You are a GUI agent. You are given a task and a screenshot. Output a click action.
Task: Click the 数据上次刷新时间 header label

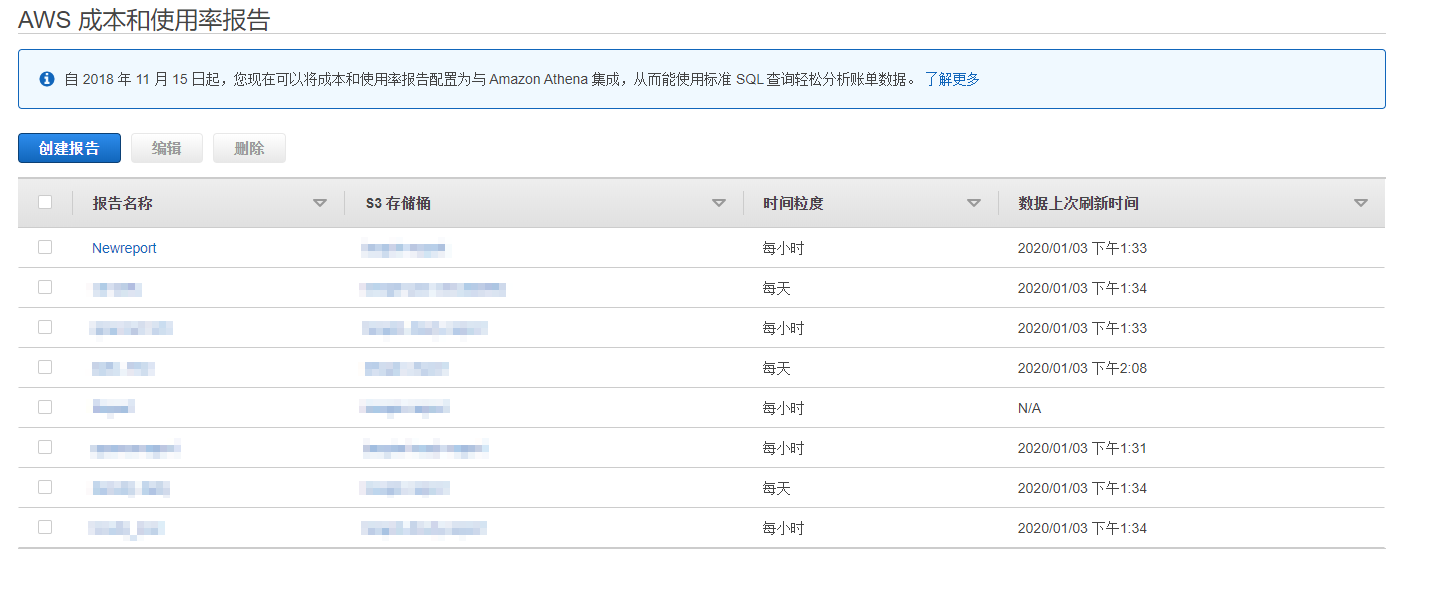[x=1078, y=203]
